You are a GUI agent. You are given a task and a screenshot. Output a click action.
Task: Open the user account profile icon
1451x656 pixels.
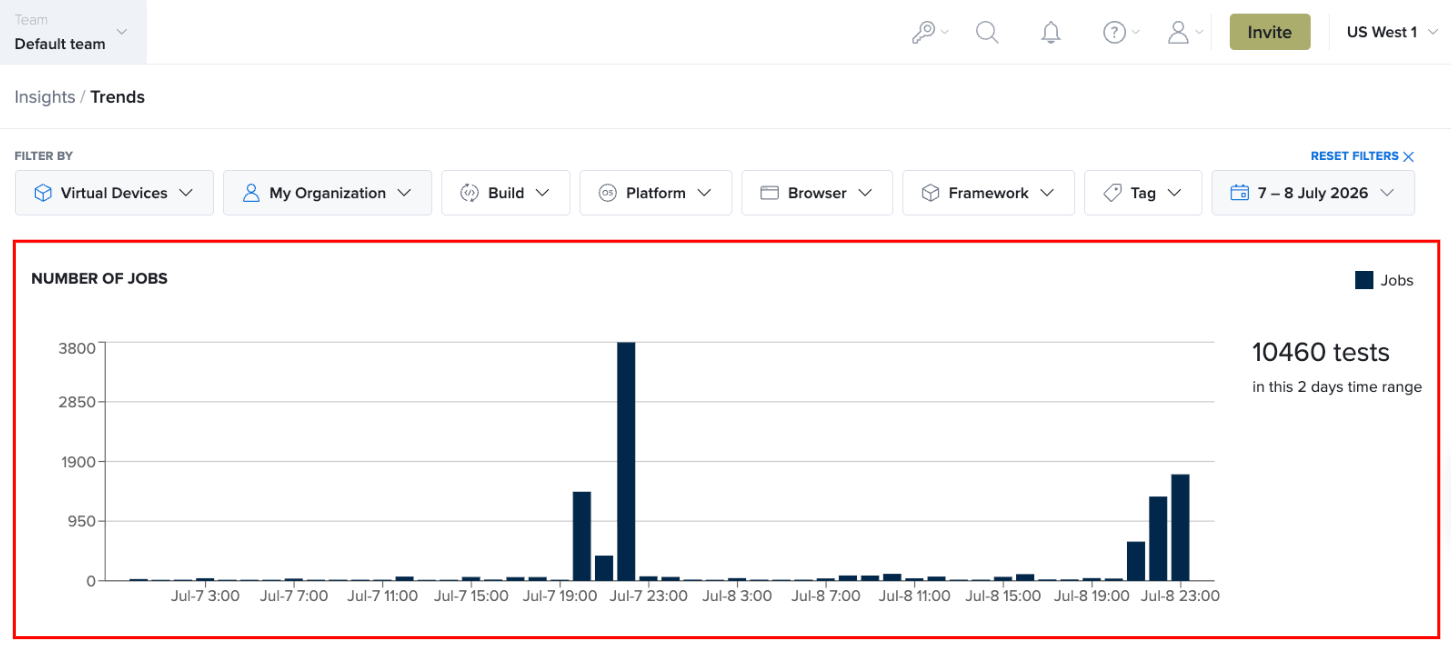[x=1178, y=32]
